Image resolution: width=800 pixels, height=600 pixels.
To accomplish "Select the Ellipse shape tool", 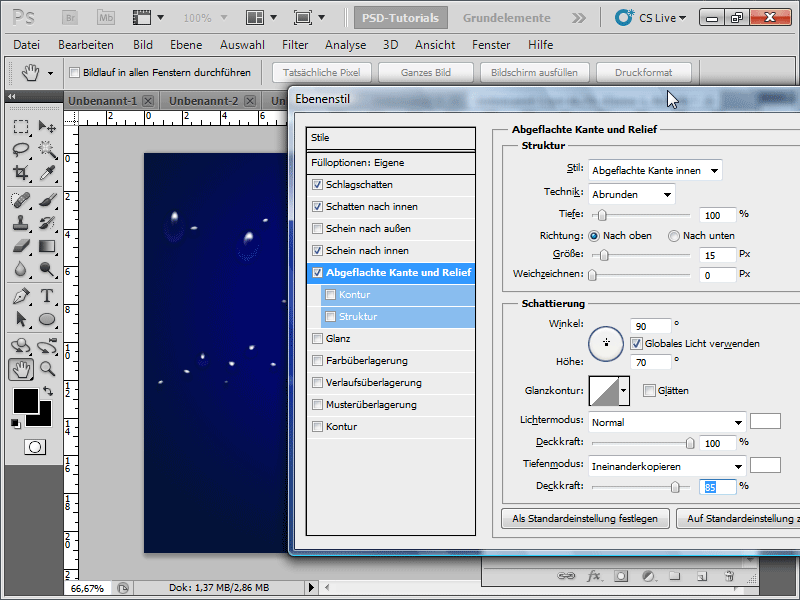I will click(47, 319).
